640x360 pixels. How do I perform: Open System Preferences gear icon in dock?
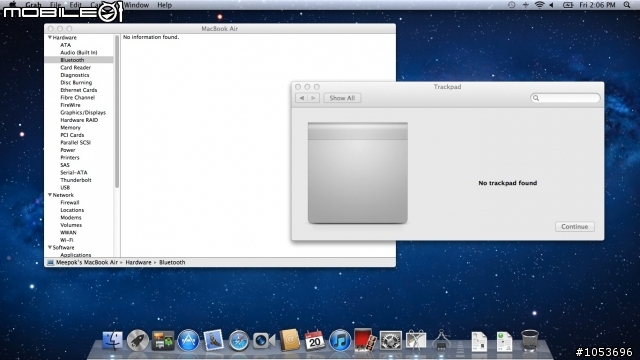point(391,340)
